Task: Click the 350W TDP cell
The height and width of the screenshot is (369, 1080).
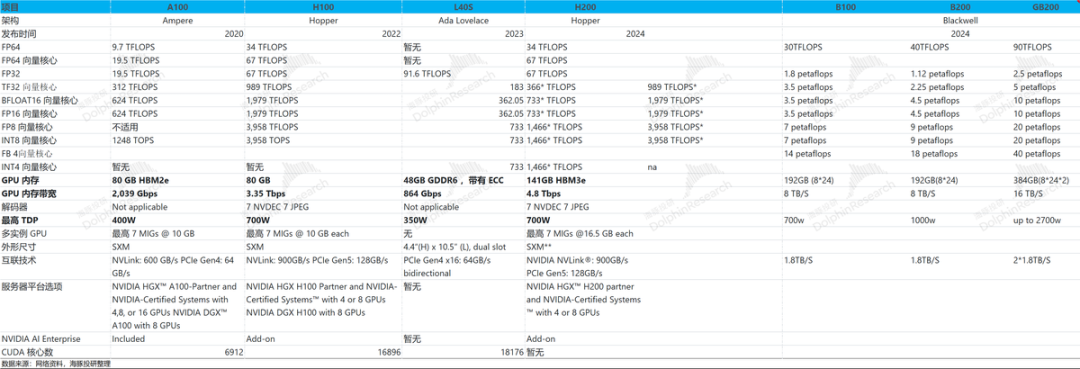Action: coord(415,220)
